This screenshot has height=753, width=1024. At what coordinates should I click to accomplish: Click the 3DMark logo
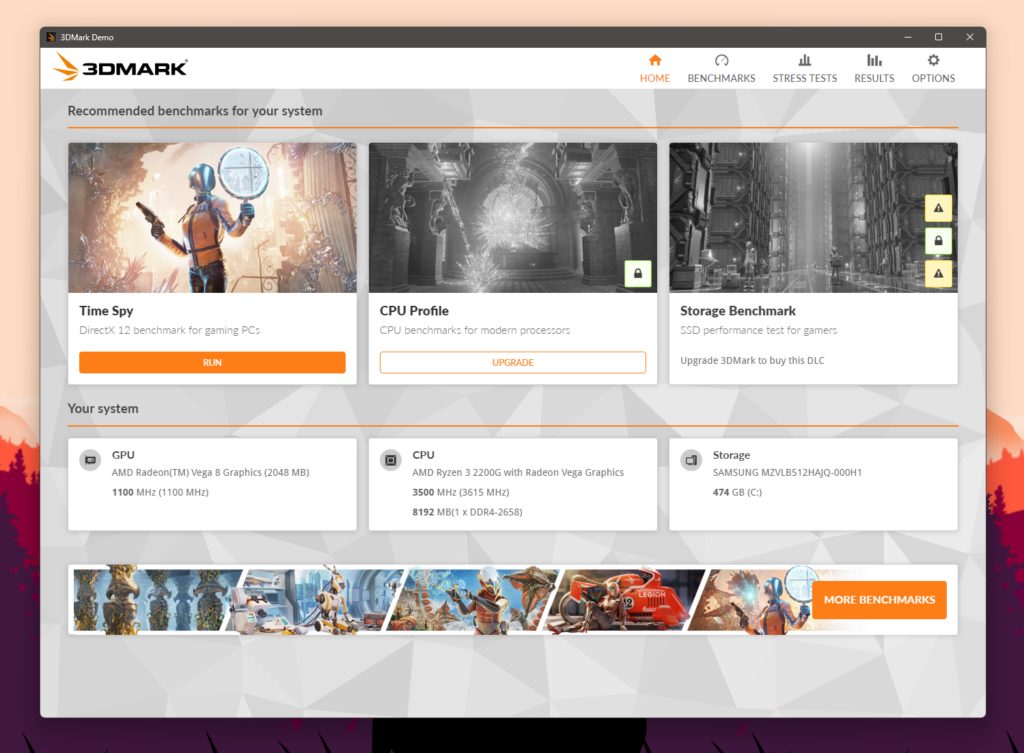119,68
